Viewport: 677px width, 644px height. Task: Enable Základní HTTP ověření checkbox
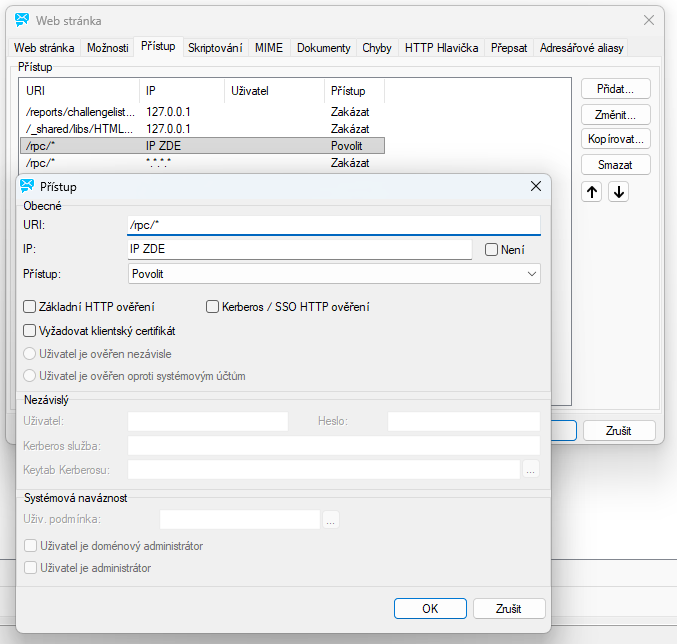click(29, 307)
